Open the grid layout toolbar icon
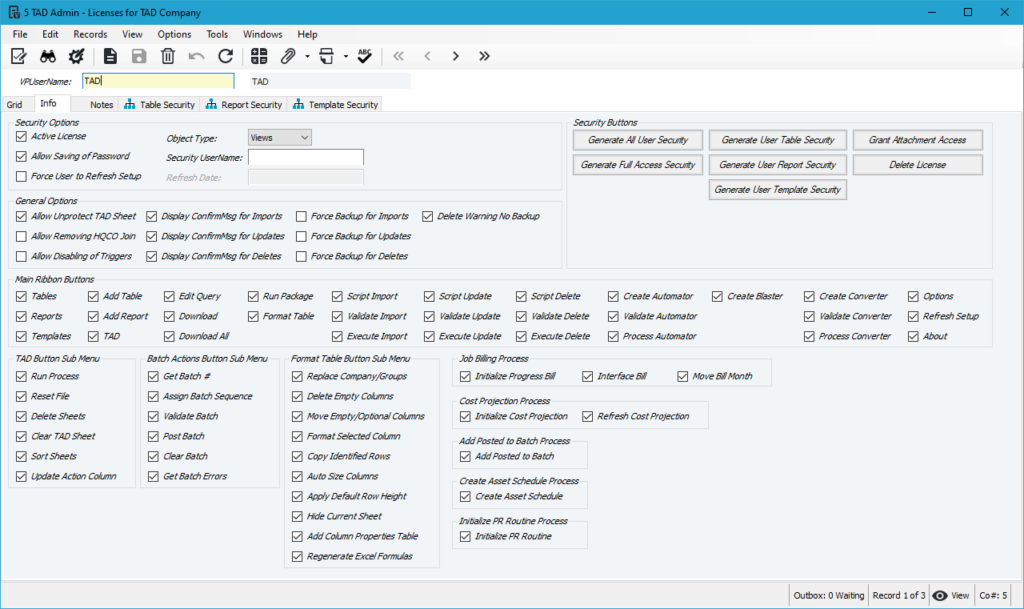Screen dimensions: 1024x609 pyautogui.click(x=259, y=56)
